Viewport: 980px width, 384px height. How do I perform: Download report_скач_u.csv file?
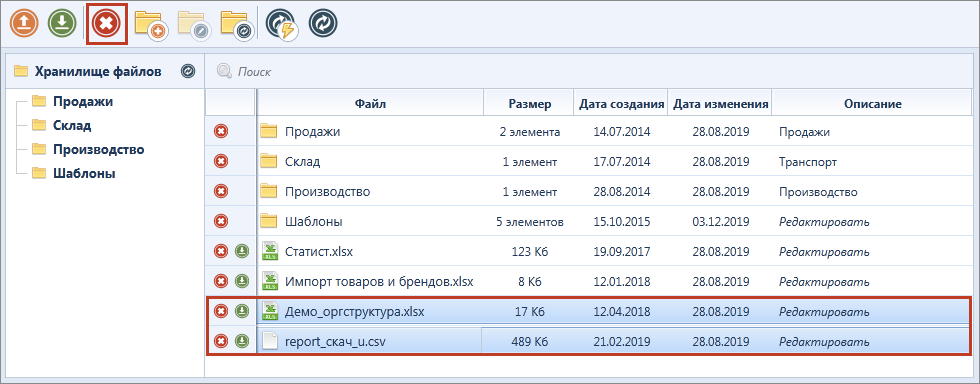pyautogui.click(x=241, y=341)
